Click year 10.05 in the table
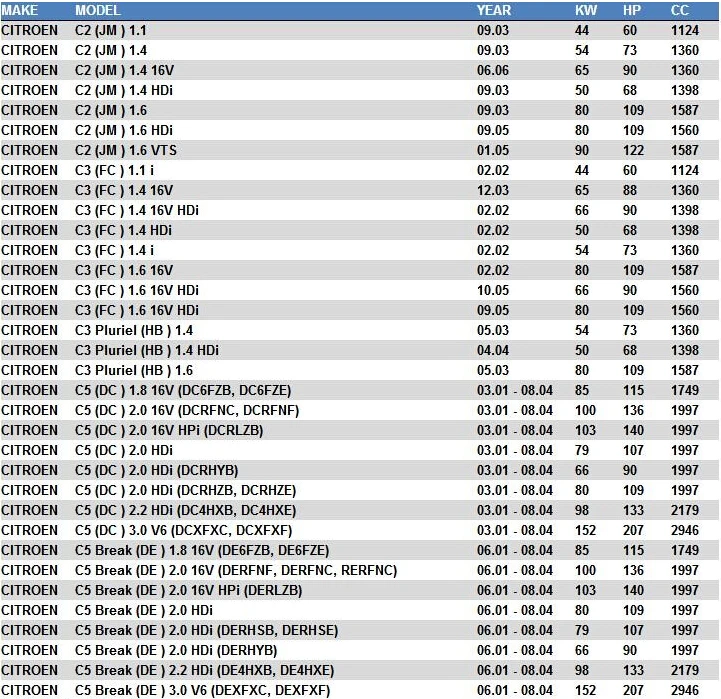This screenshot has height=699, width=721. (492, 290)
